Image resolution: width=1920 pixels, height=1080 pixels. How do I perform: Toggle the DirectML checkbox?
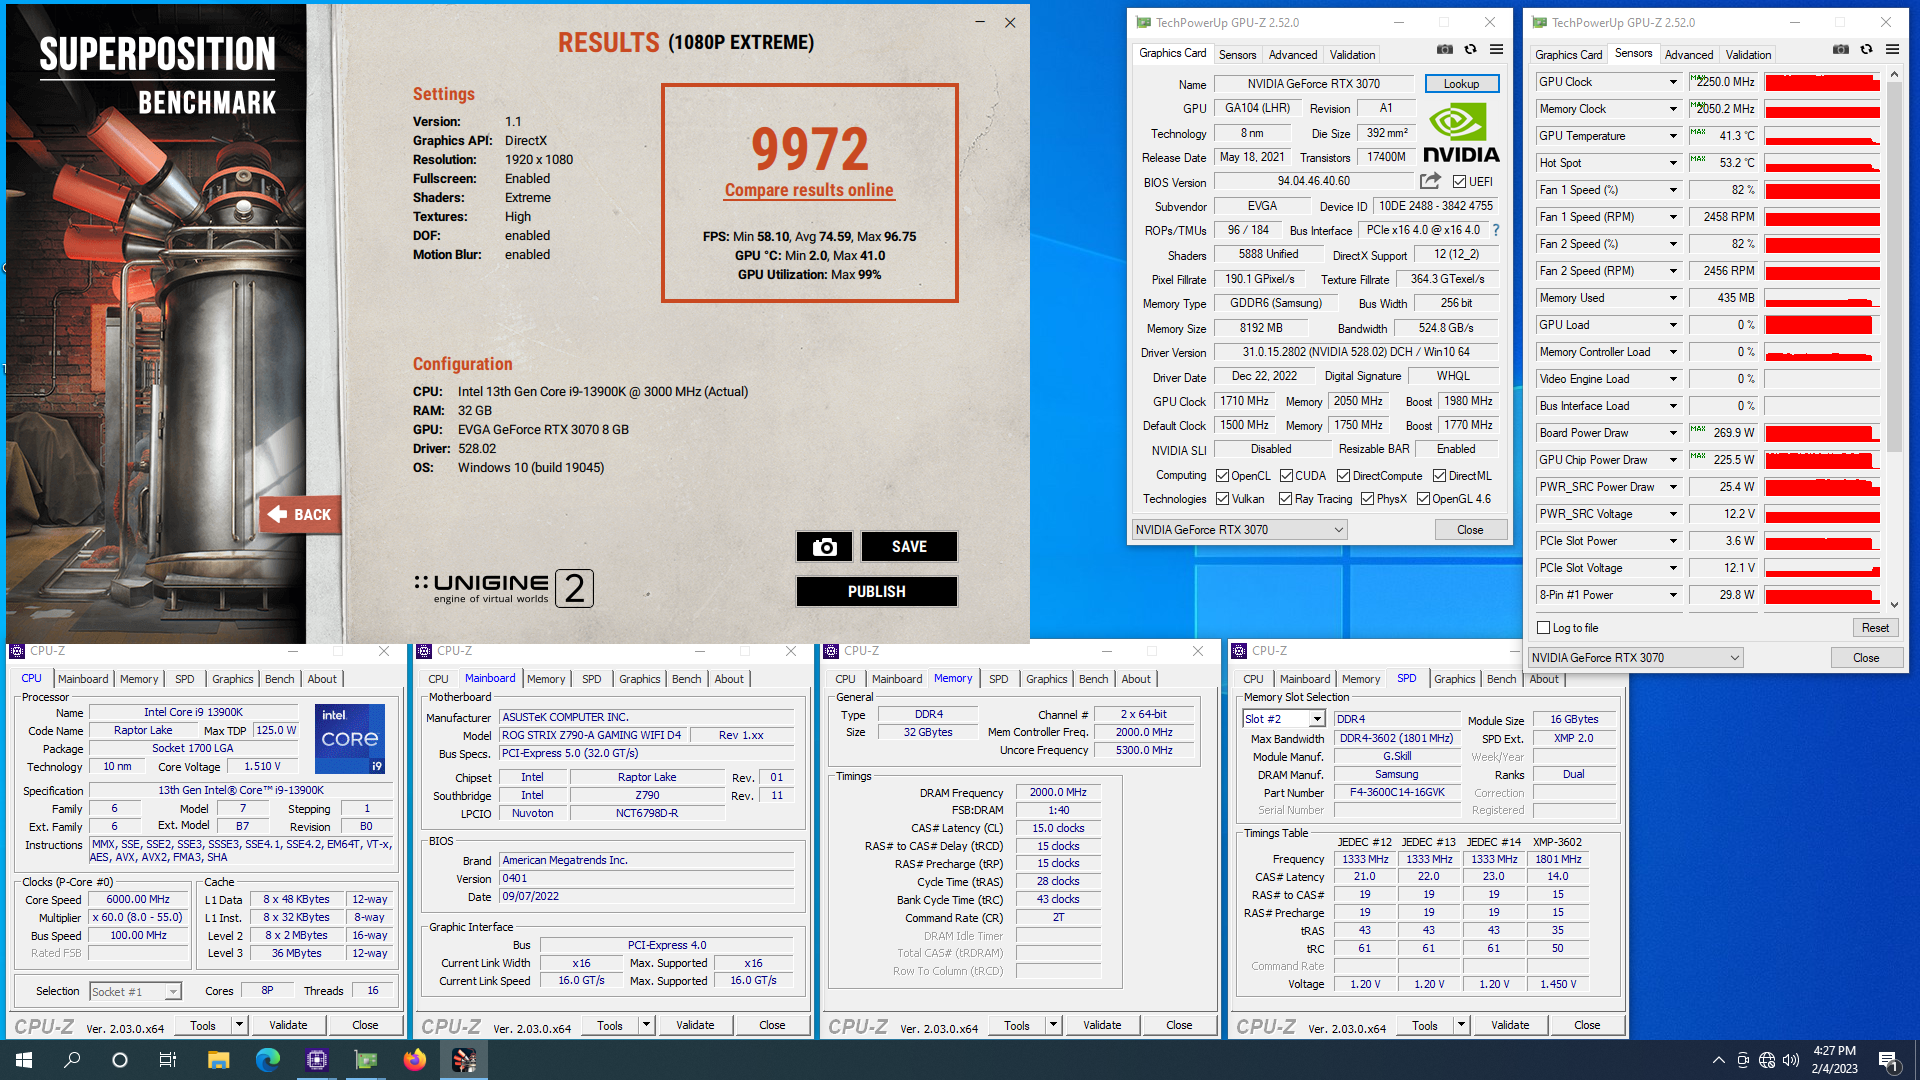tap(1439, 476)
